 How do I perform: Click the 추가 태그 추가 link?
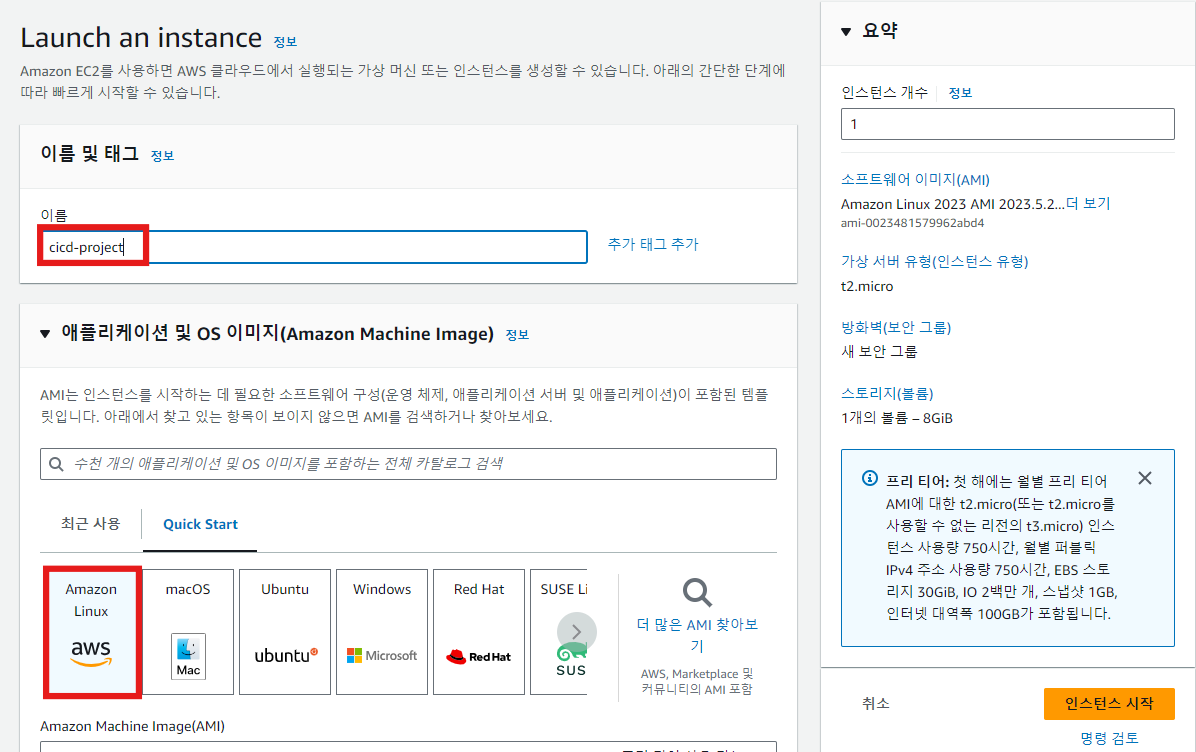(653, 244)
